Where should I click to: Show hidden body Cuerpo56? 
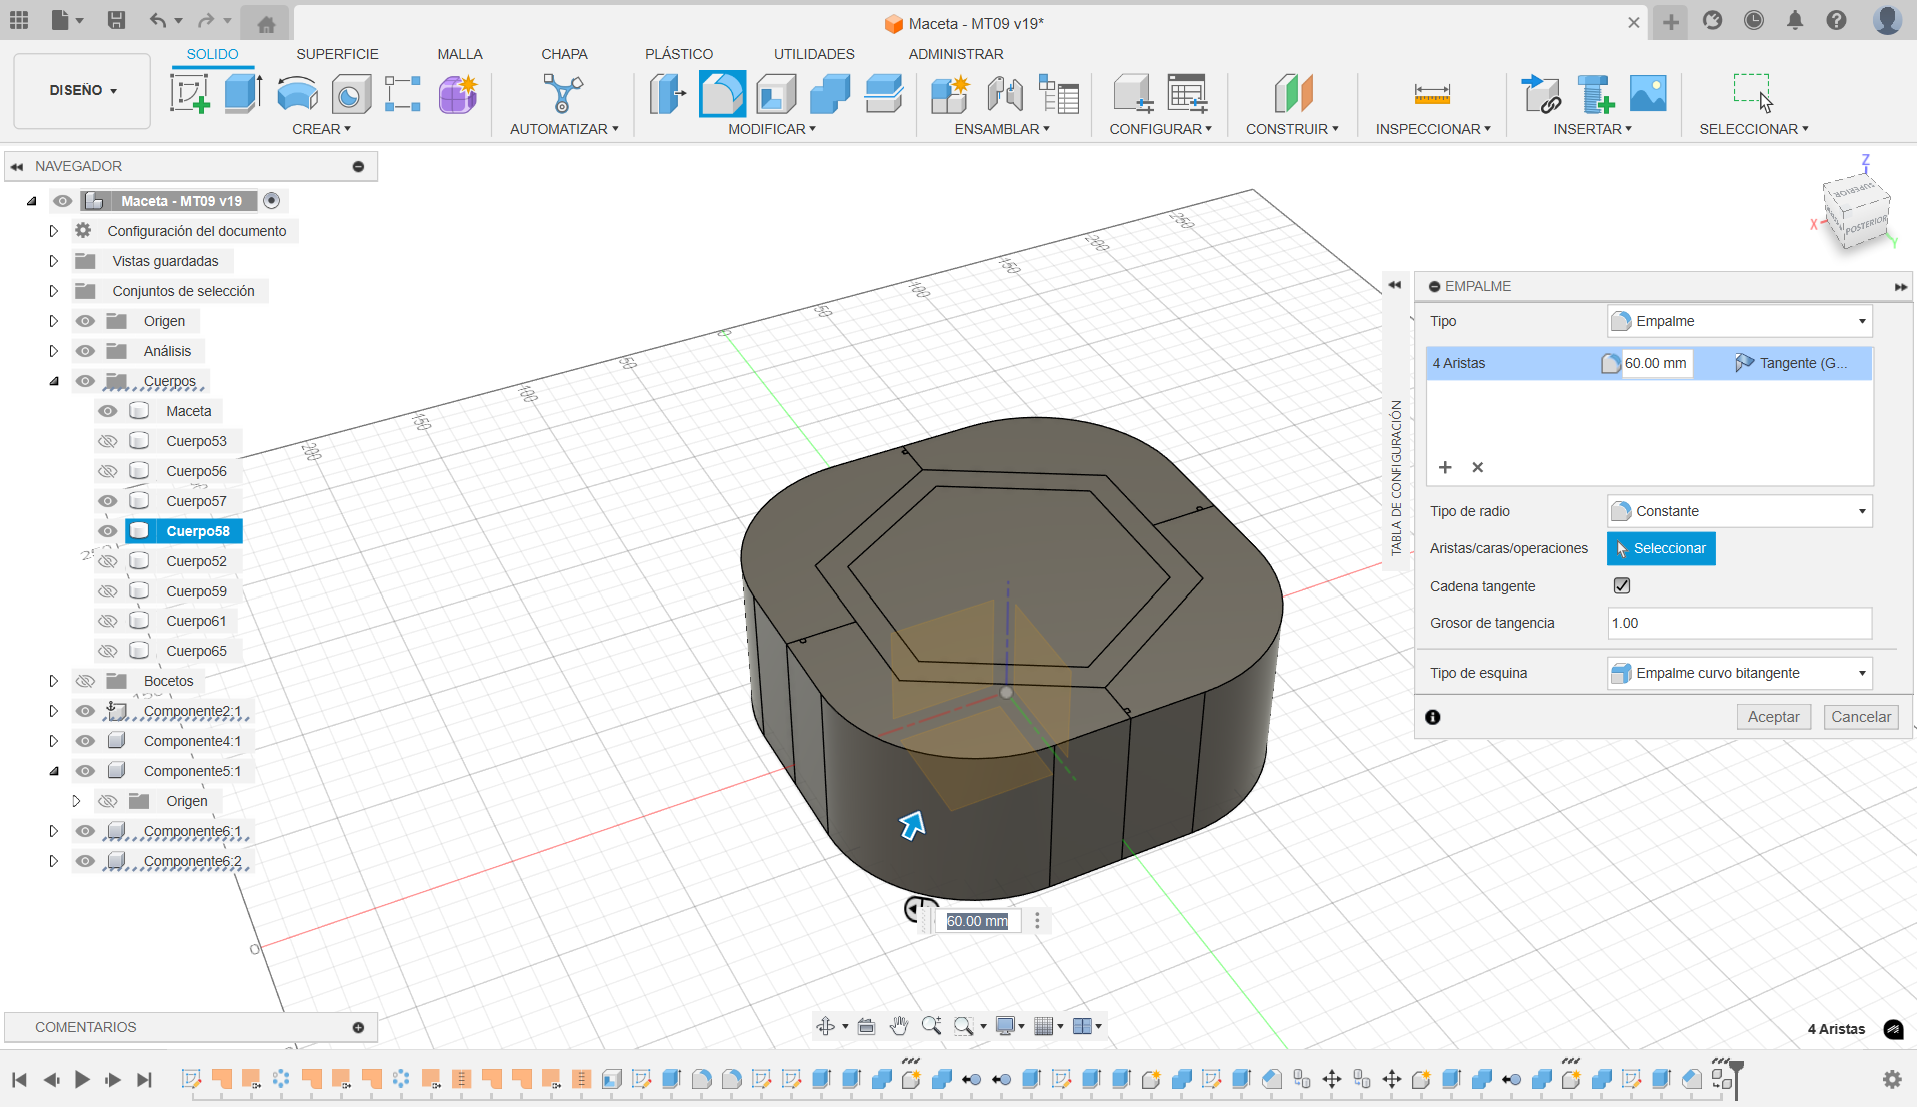pyautogui.click(x=107, y=471)
